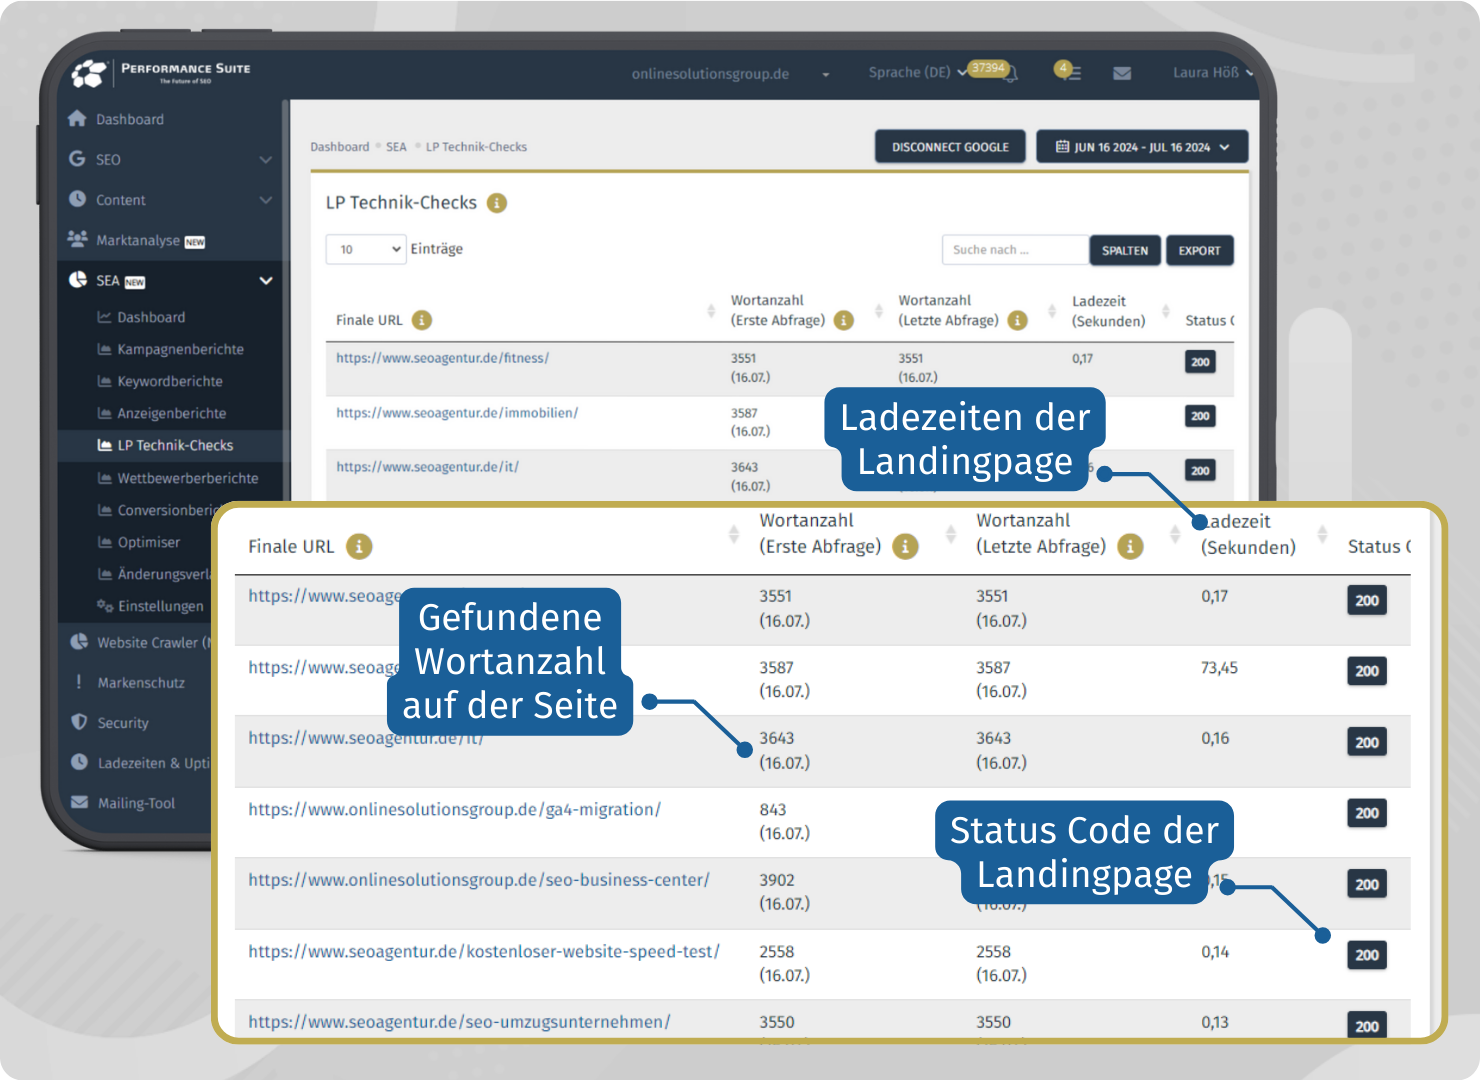Click the pie chart icon beside SEA

pyautogui.click(x=77, y=280)
